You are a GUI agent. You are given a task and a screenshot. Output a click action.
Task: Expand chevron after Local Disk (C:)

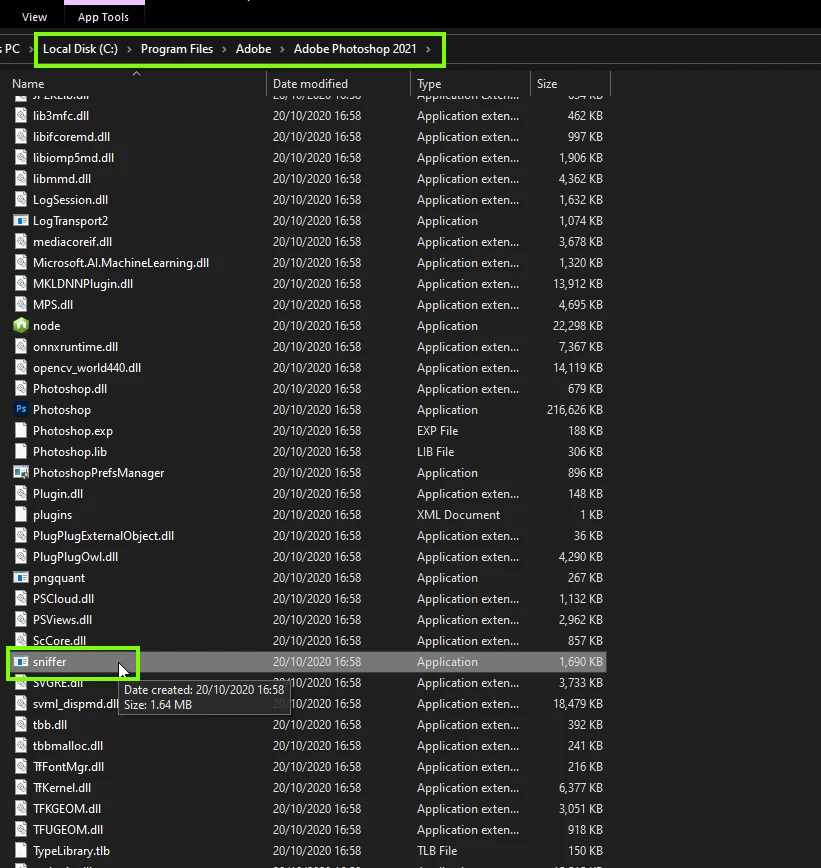click(129, 49)
